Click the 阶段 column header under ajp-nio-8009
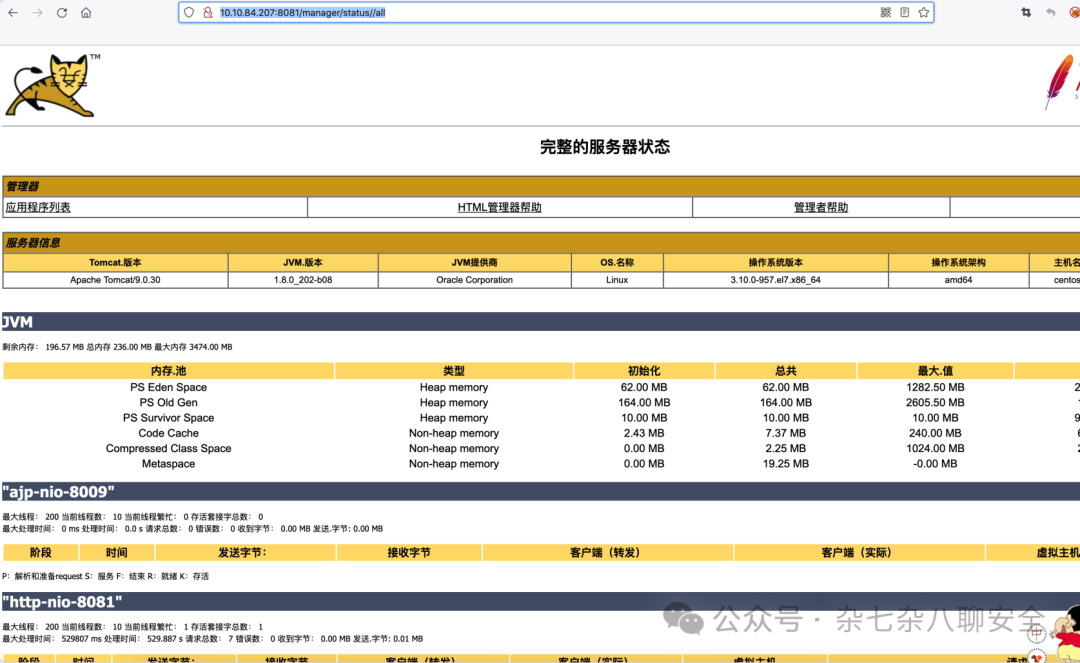 (x=41, y=552)
